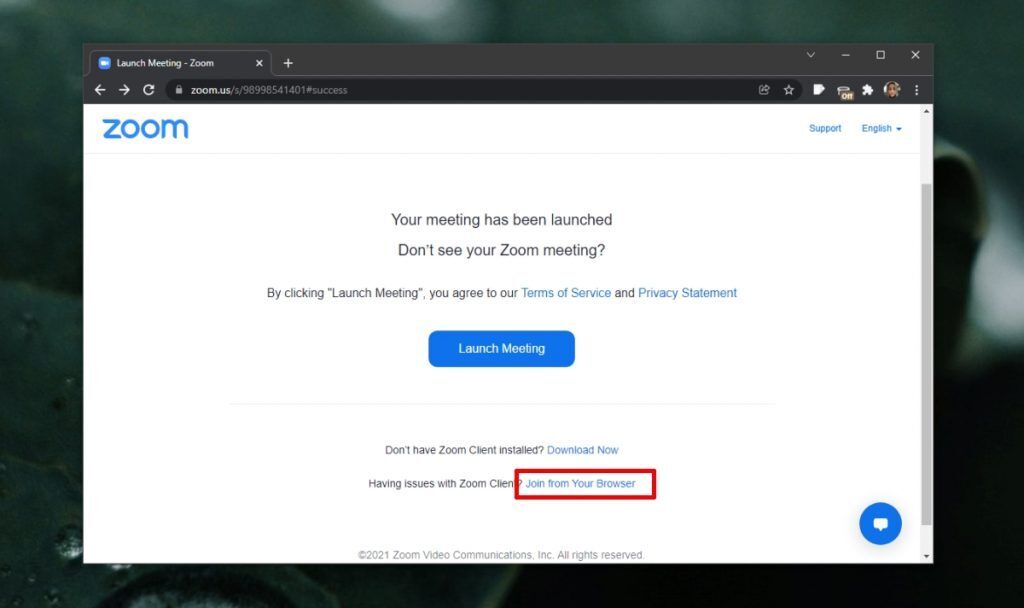Viewport: 1024px width, 608px height.
Task: Click the Zoom logo in the header
Action: 145,128
